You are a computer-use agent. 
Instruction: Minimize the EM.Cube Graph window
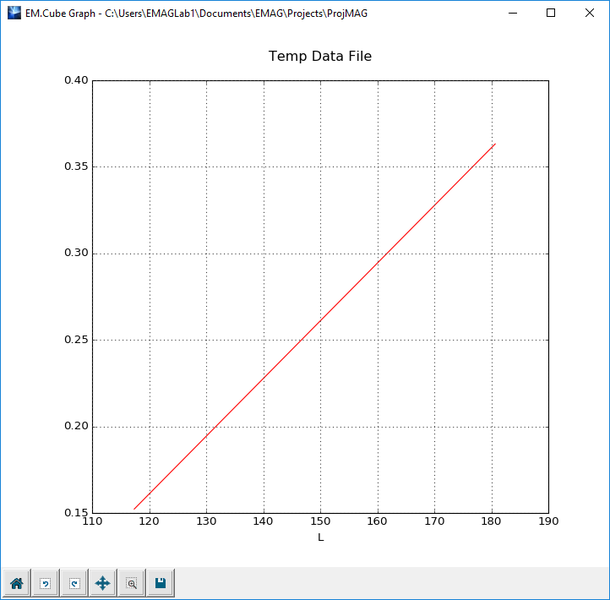(x=513, y=13)
